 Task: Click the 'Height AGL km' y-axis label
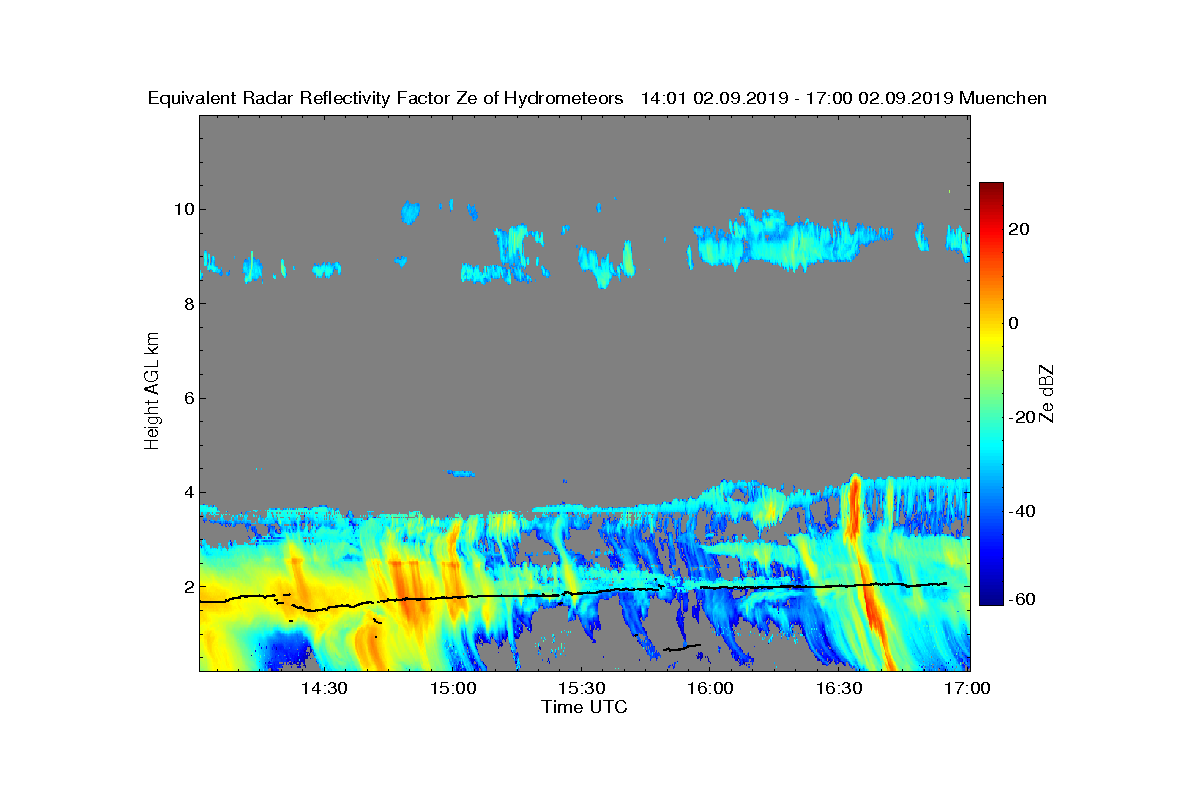click(x=152, y=392)
